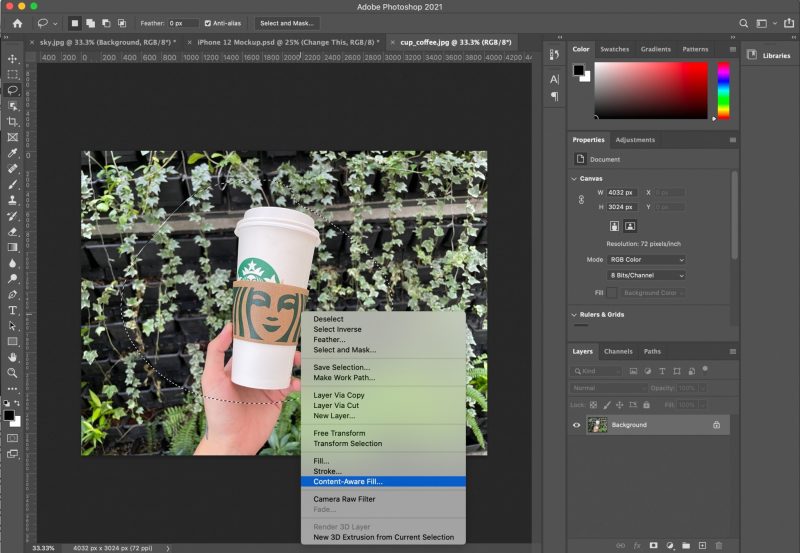Open the Properties panel menu

(x=733, y=140)
